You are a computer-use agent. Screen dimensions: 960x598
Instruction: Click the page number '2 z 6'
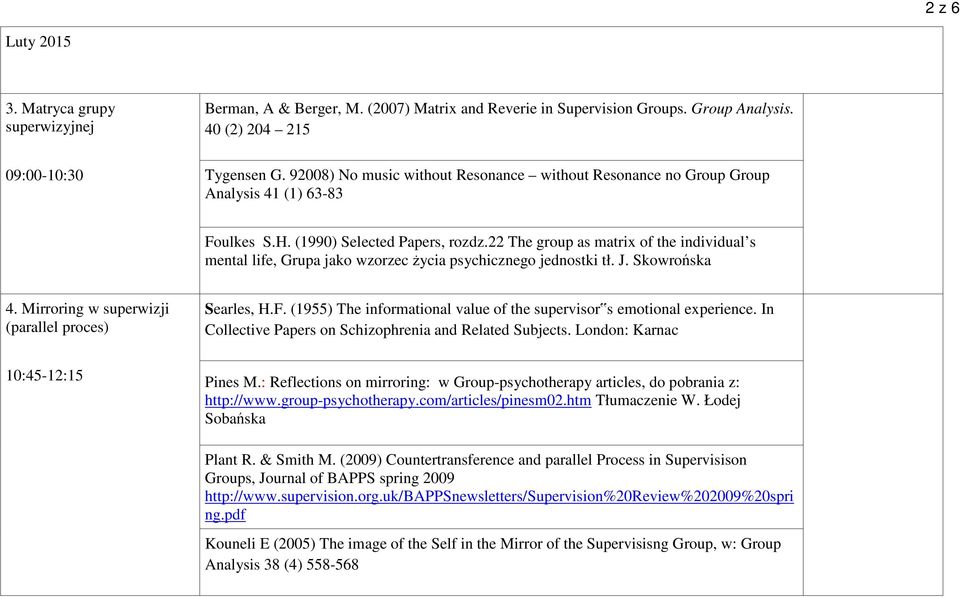(942, 8)
